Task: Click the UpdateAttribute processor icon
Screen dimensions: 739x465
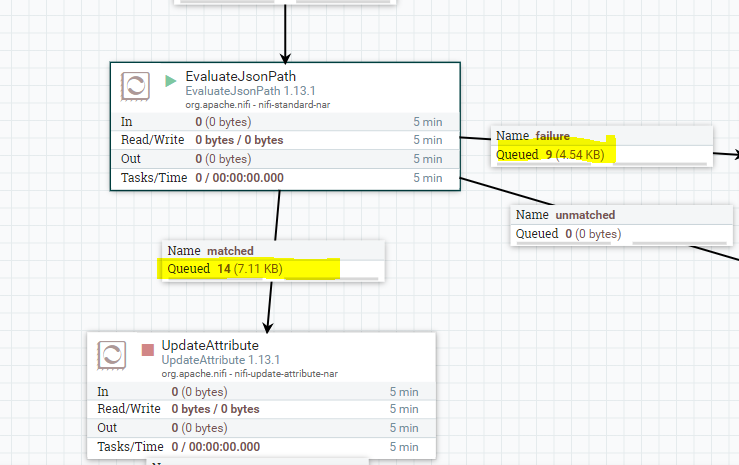Action: 112,355
